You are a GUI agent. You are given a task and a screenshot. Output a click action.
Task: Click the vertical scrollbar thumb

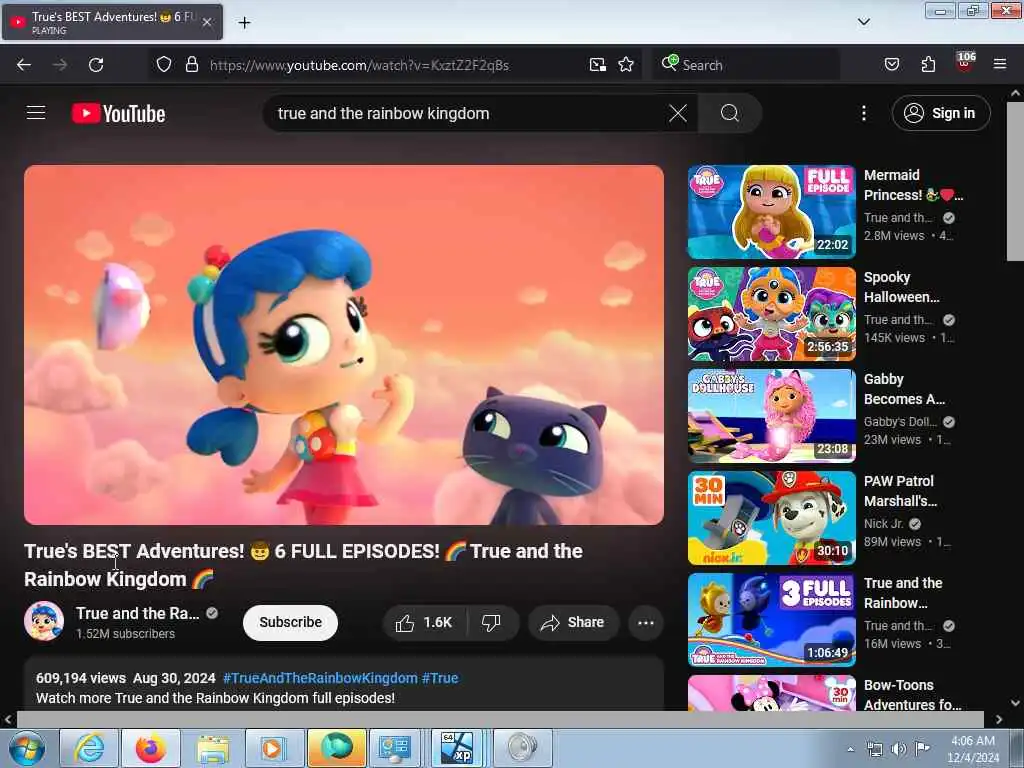pos(1015,182)
